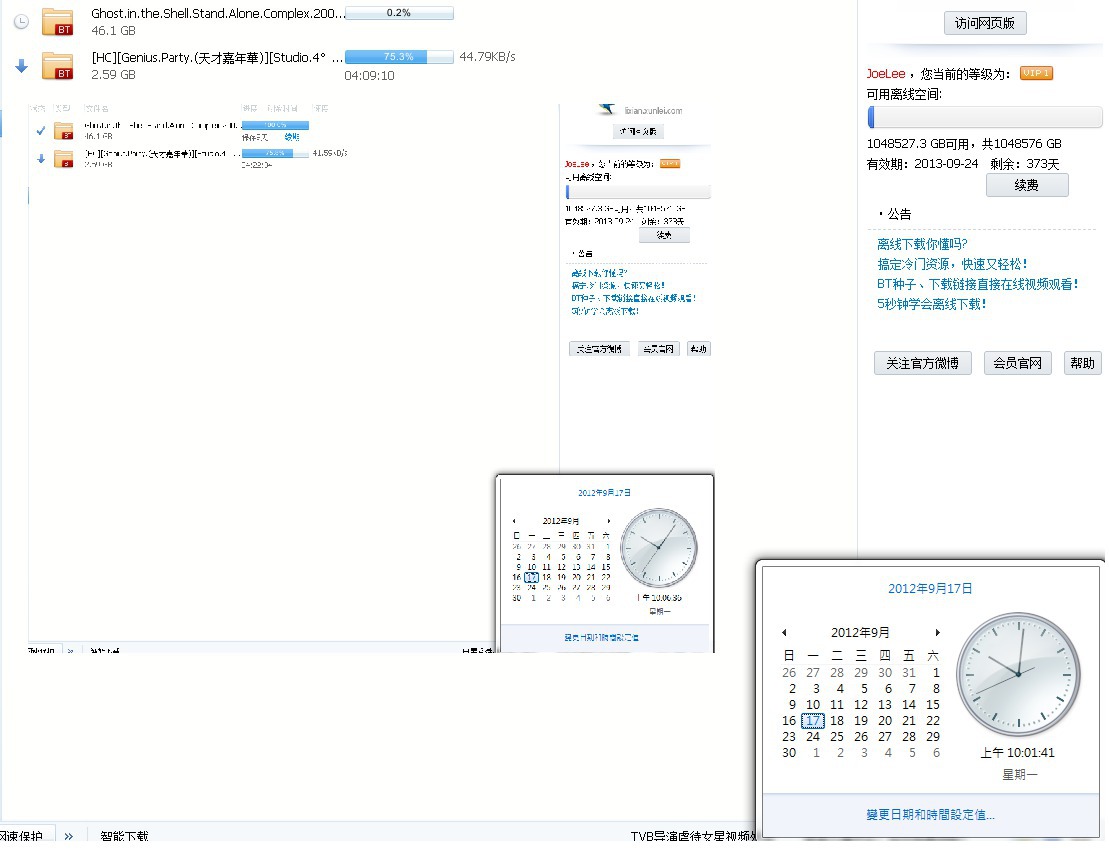Click the 剩余: 373天 text in the main panel
Image resolution: width=1109 pixels, height=859 pixels.
1025,164
